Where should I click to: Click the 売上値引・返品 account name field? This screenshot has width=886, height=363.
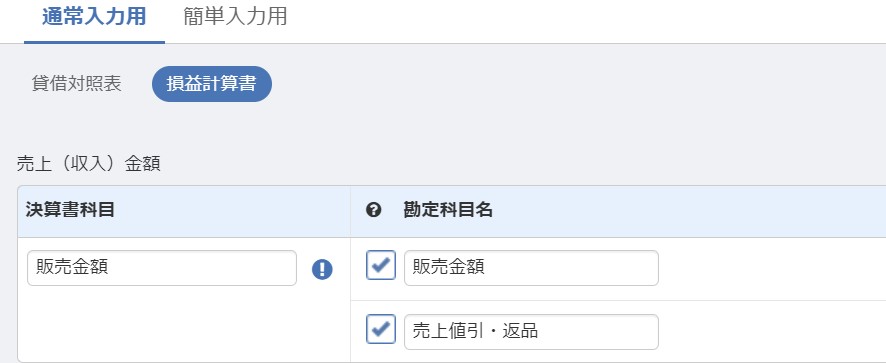click(x=531, y=332)
